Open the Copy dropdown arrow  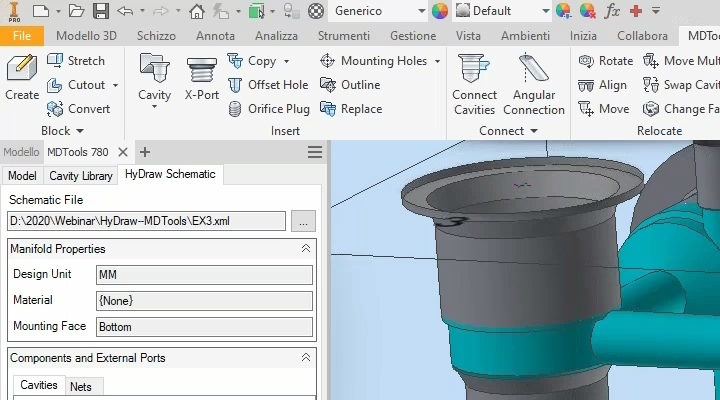tap(287, 61)
